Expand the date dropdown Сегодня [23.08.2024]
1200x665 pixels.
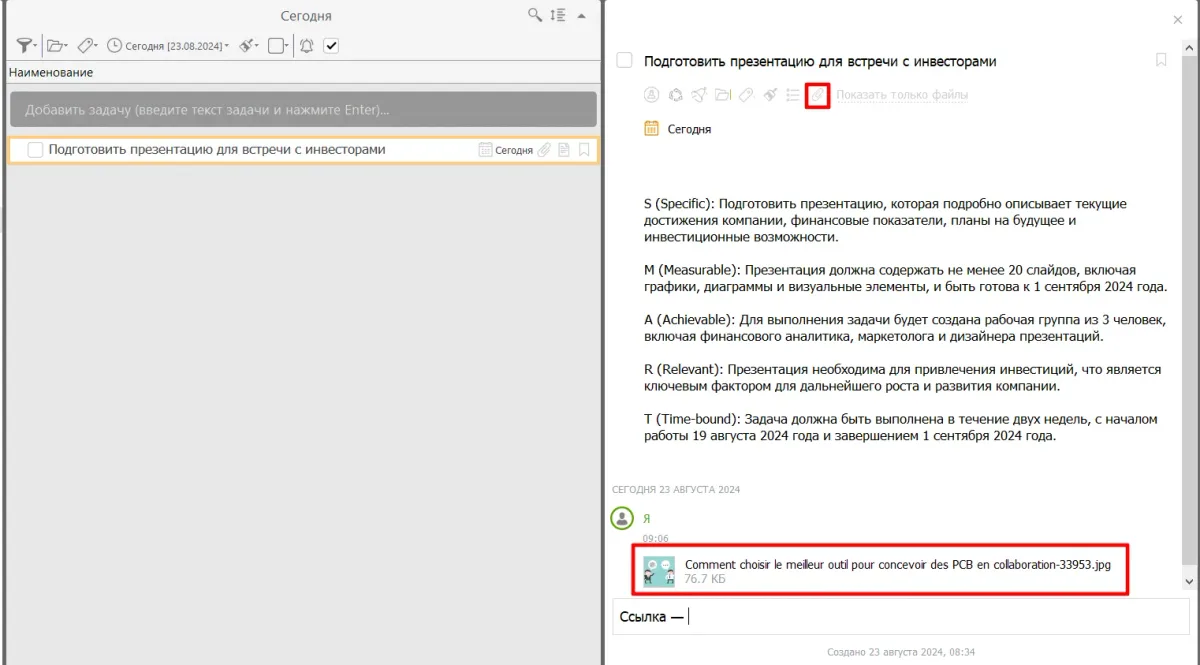coord(169,45)
